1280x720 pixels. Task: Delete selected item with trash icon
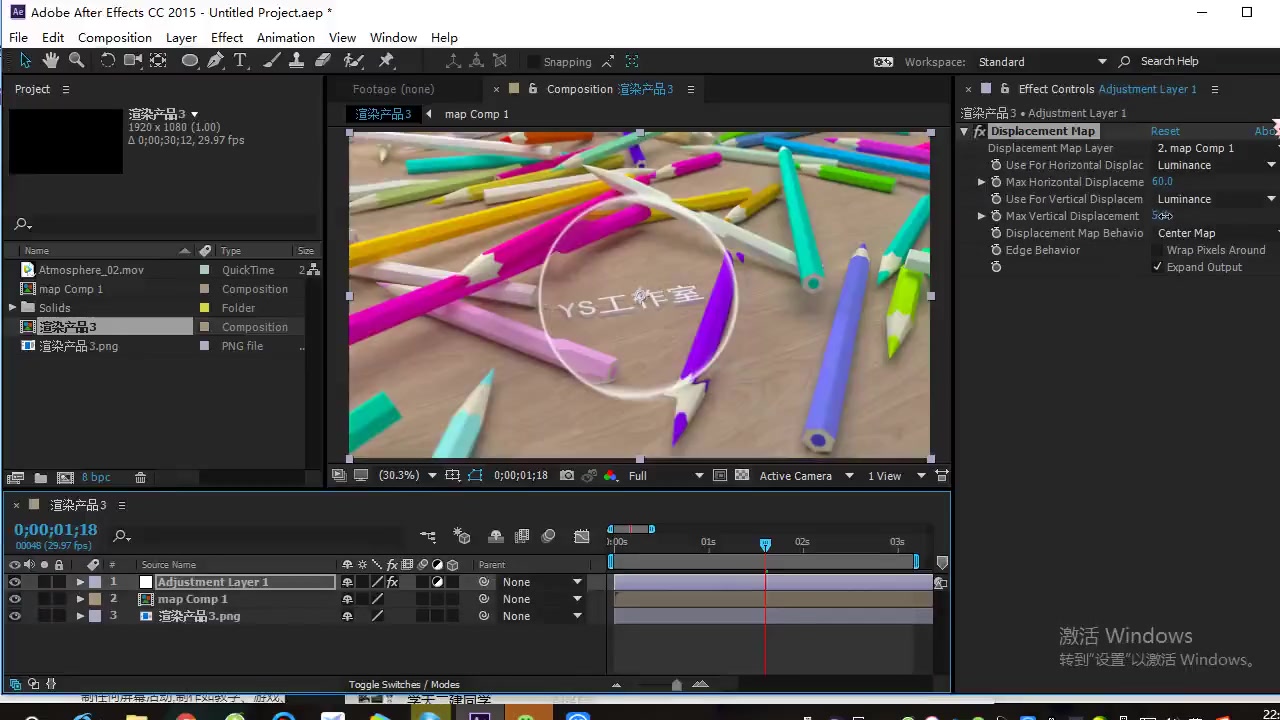pyautogui.click(x=141, y=478)
